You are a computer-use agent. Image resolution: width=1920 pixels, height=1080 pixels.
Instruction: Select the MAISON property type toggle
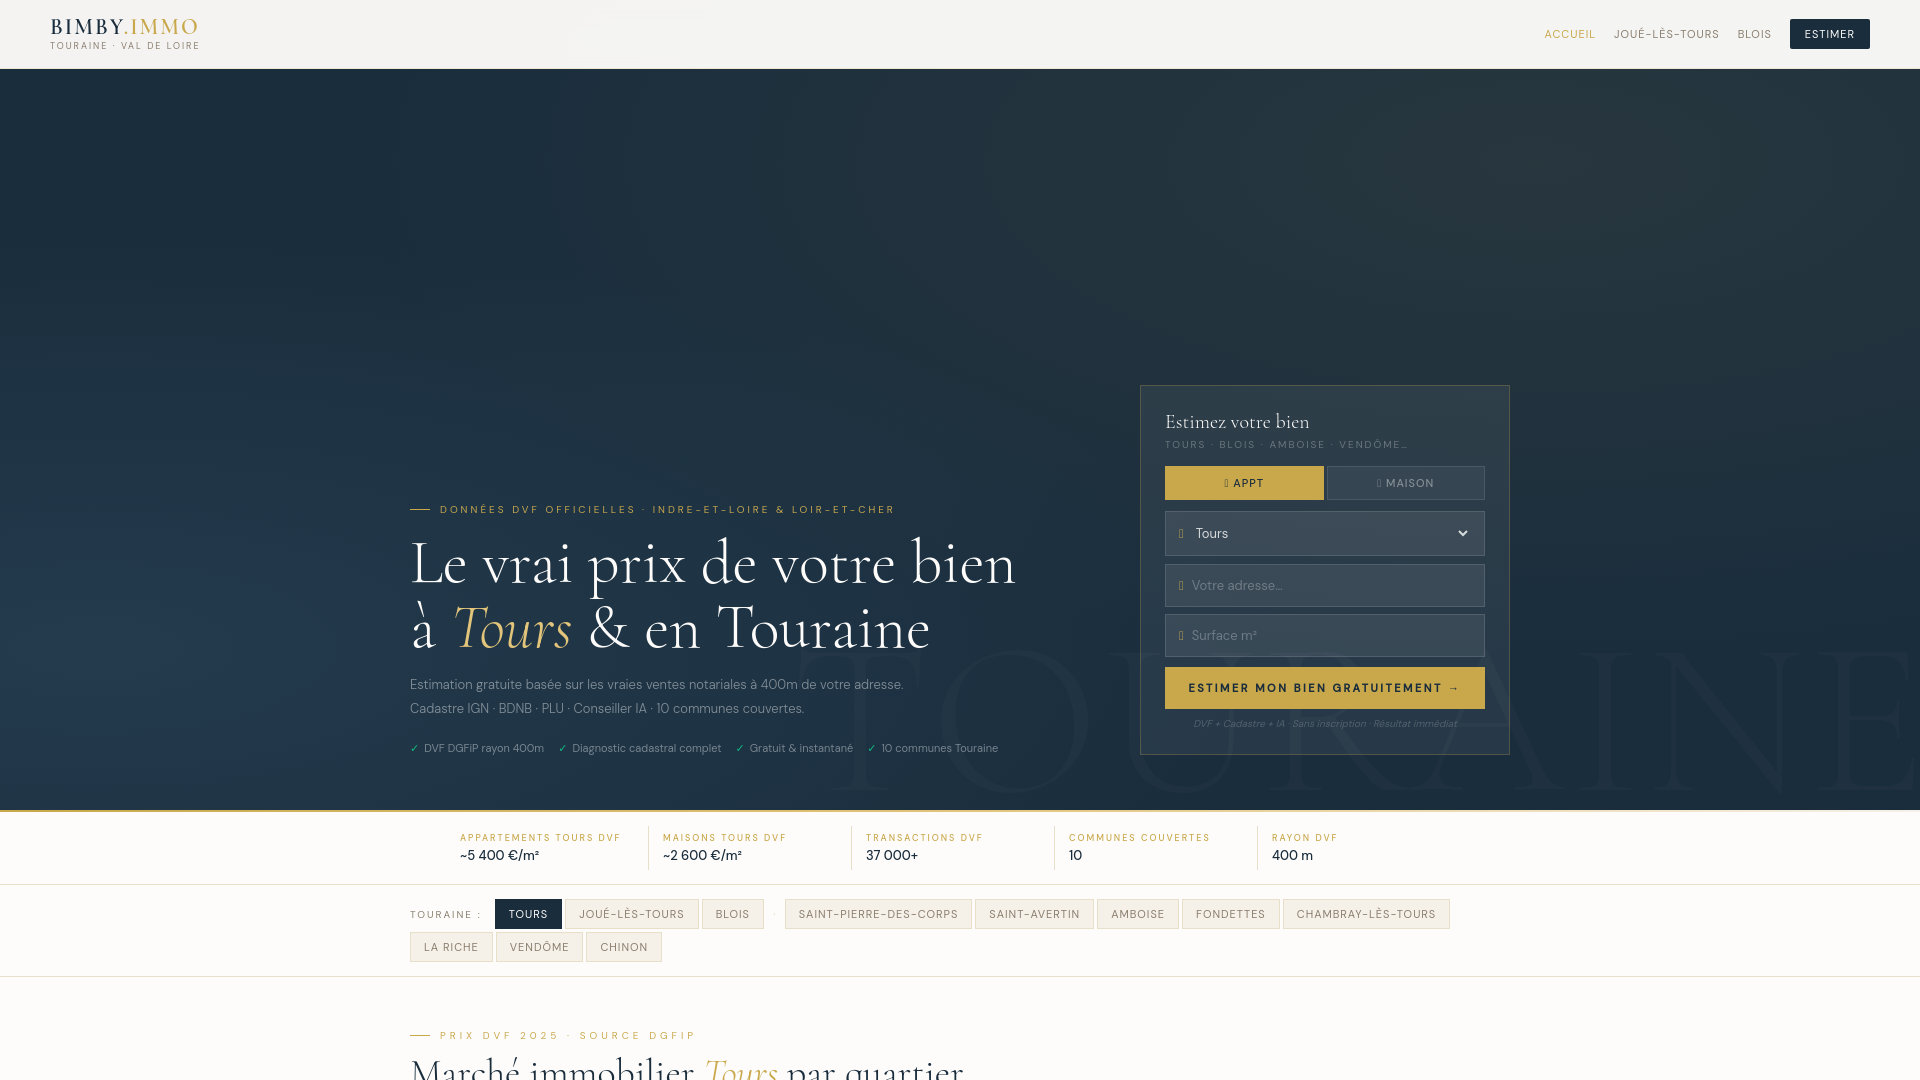(1405, 483)
